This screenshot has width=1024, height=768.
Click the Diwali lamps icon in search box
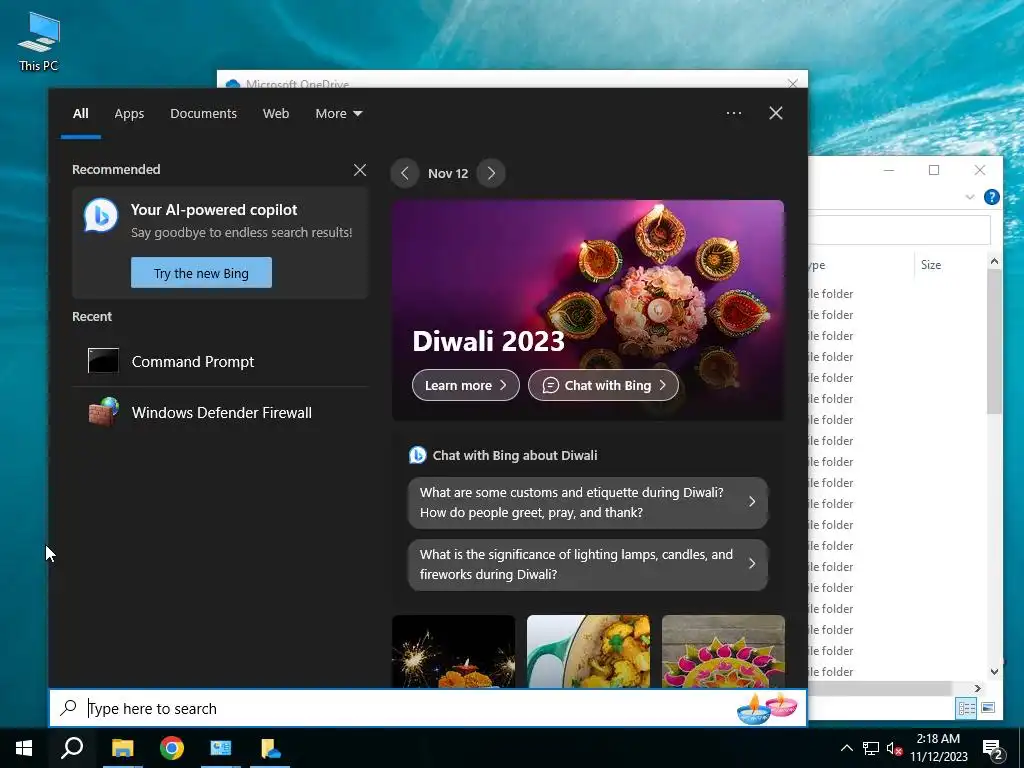tap(767, 709)
